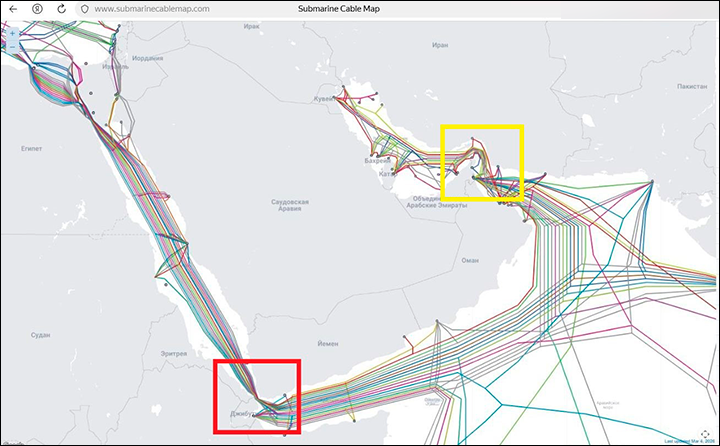The image size is (720, 446).
Task: Click the site security shield icon
Action: [x=84, y=8]
